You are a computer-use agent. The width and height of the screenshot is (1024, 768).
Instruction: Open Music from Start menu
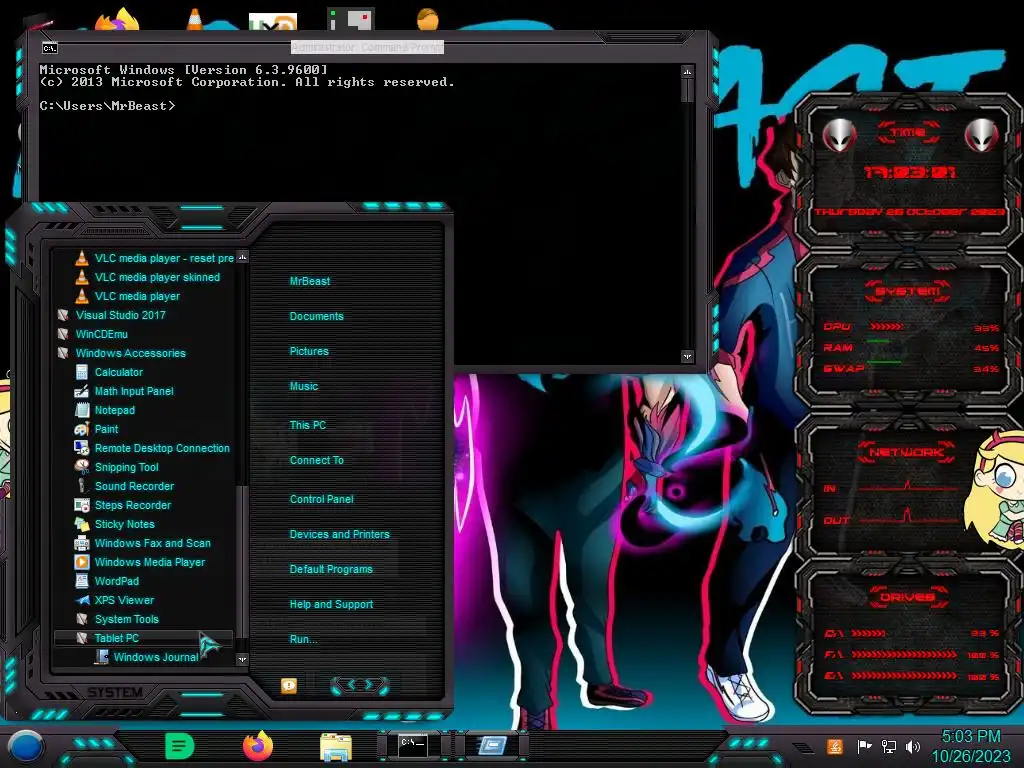304,386
